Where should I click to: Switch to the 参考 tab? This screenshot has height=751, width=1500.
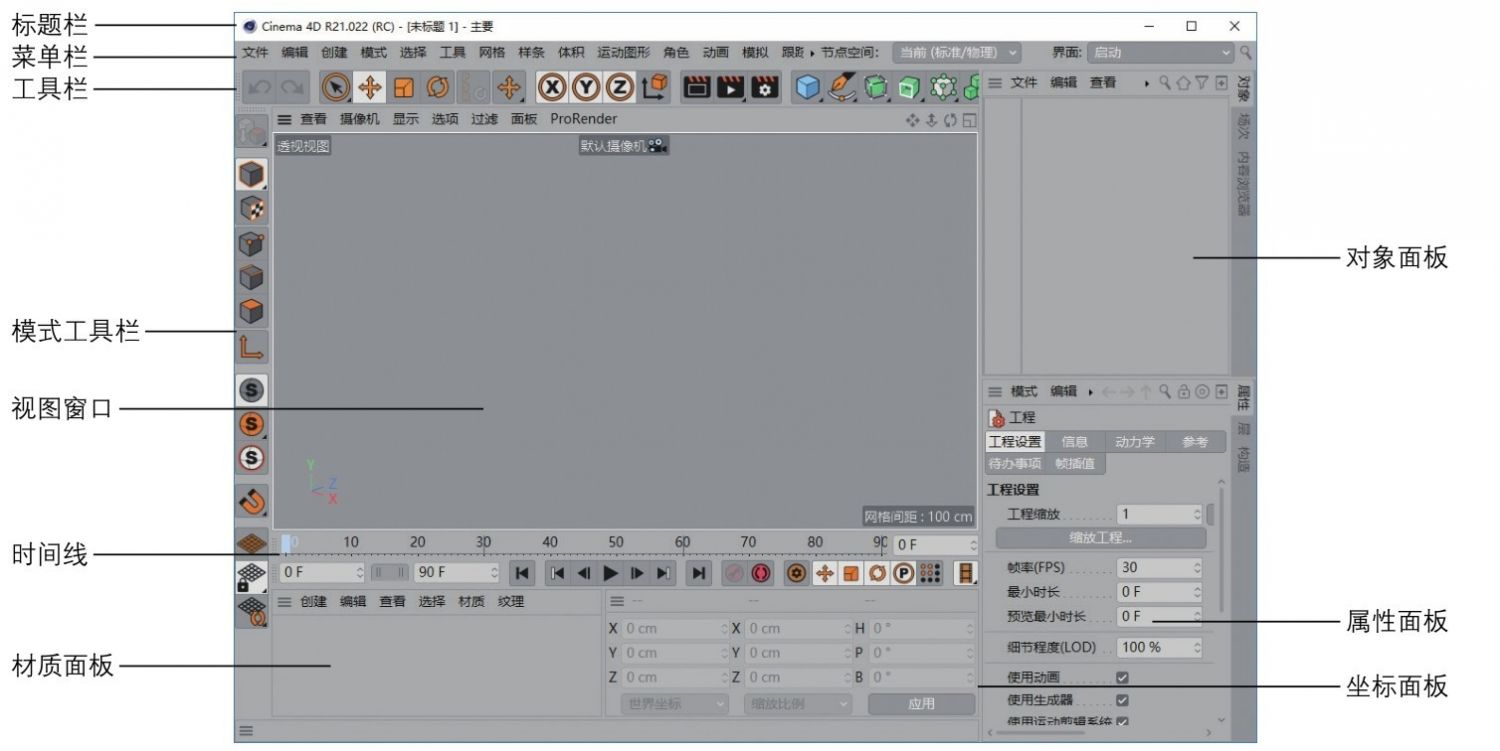[x=1195, y=442]
